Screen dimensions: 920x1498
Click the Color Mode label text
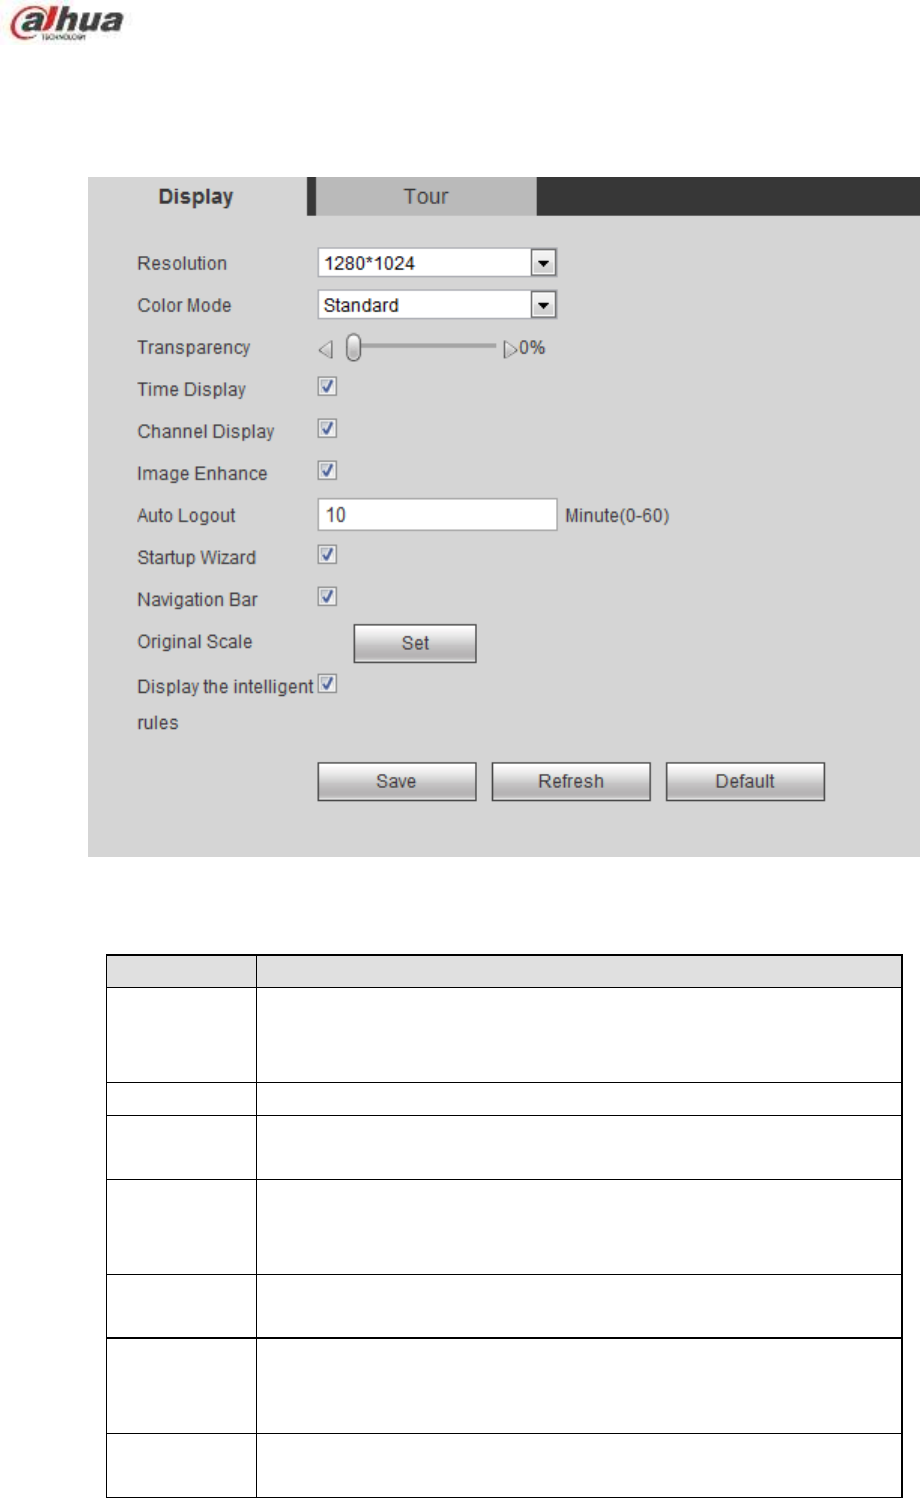coord(184,306)
